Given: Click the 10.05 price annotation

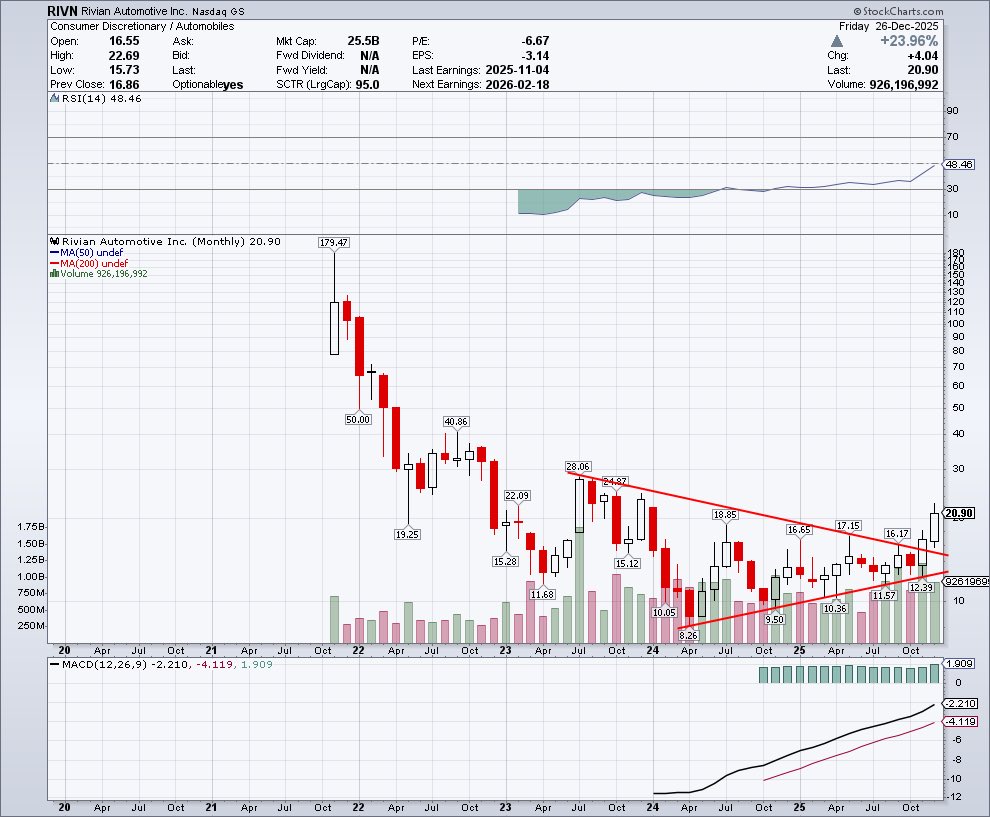Looking at the screenshot, I should pos(664,612).
